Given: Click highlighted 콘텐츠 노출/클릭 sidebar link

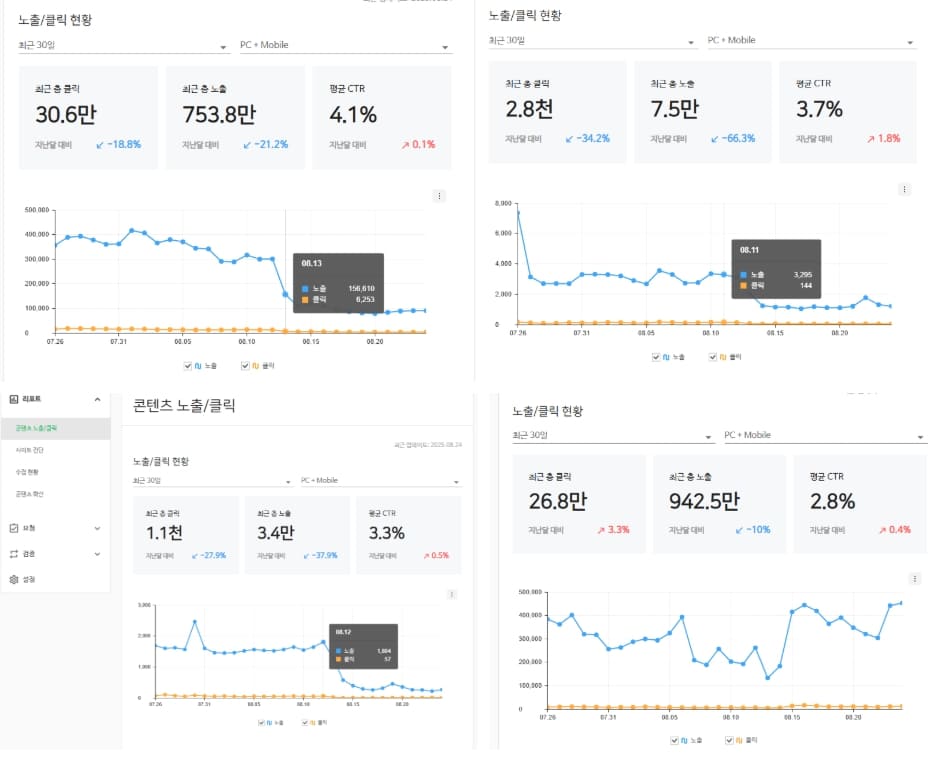Looking at the screenshot, I should (55, 429).
